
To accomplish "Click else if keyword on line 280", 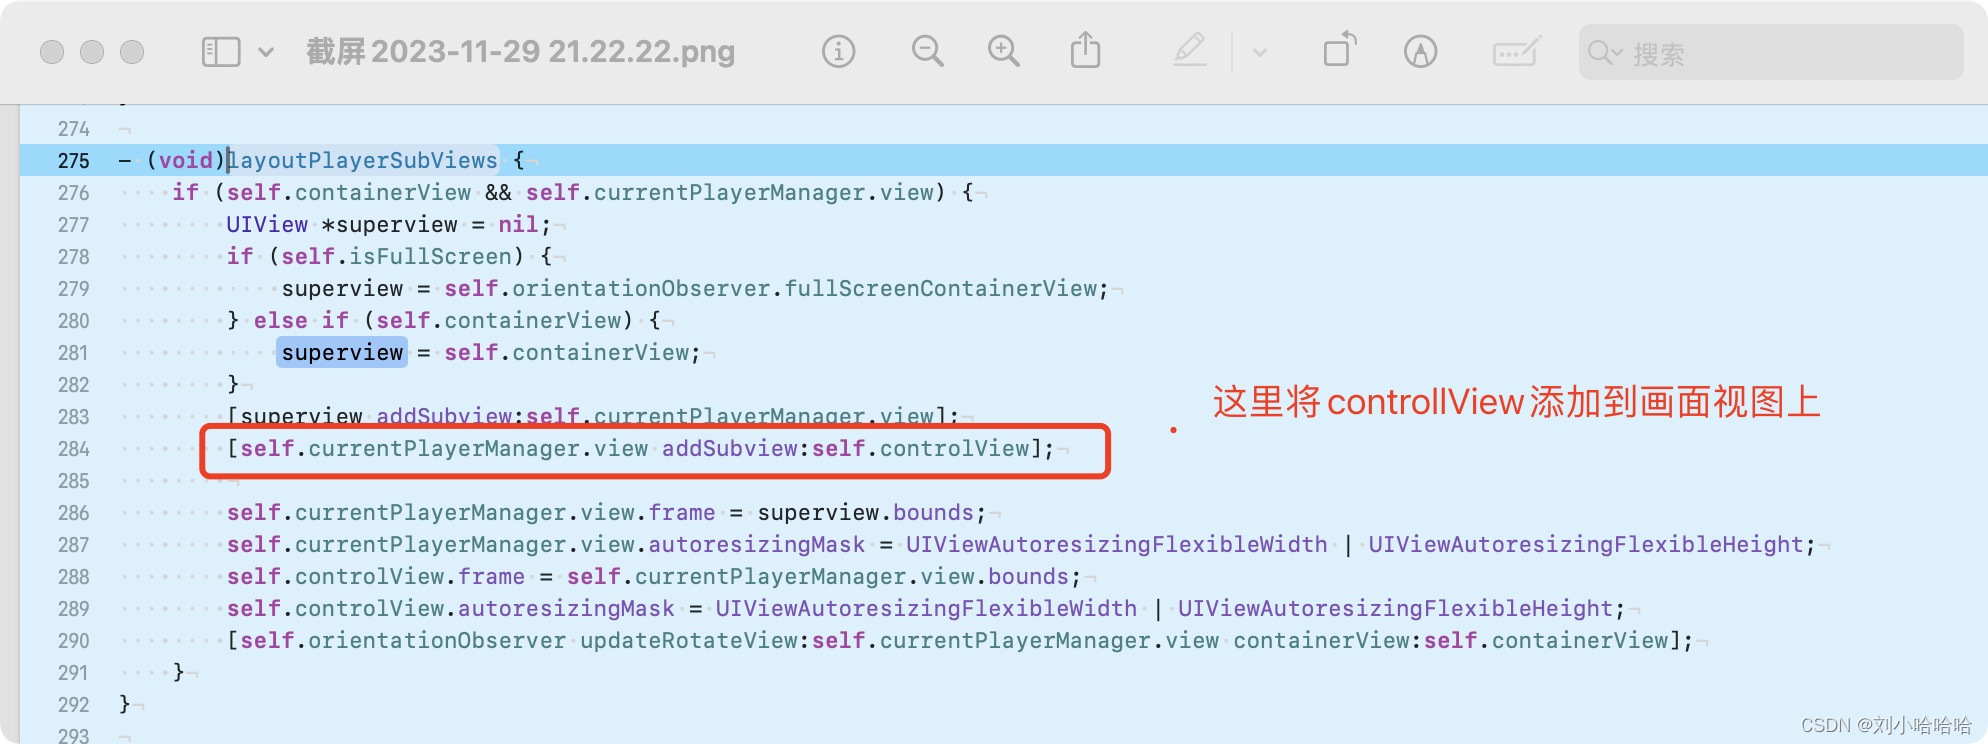I will pos(301,321).
